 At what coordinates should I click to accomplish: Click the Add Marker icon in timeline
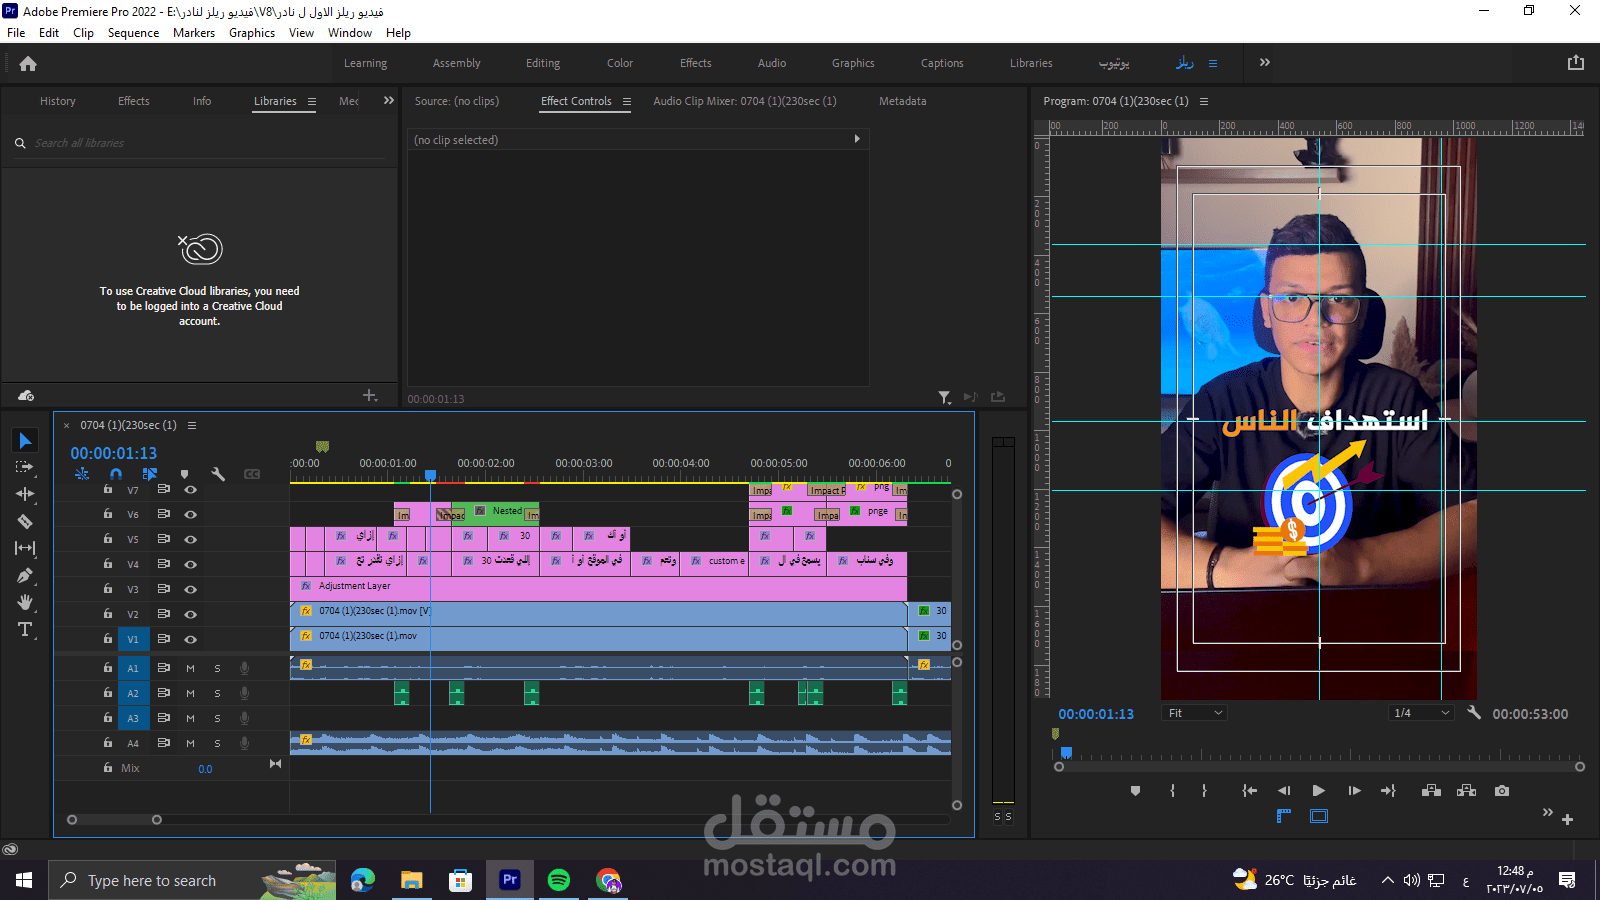coord(184,474)
